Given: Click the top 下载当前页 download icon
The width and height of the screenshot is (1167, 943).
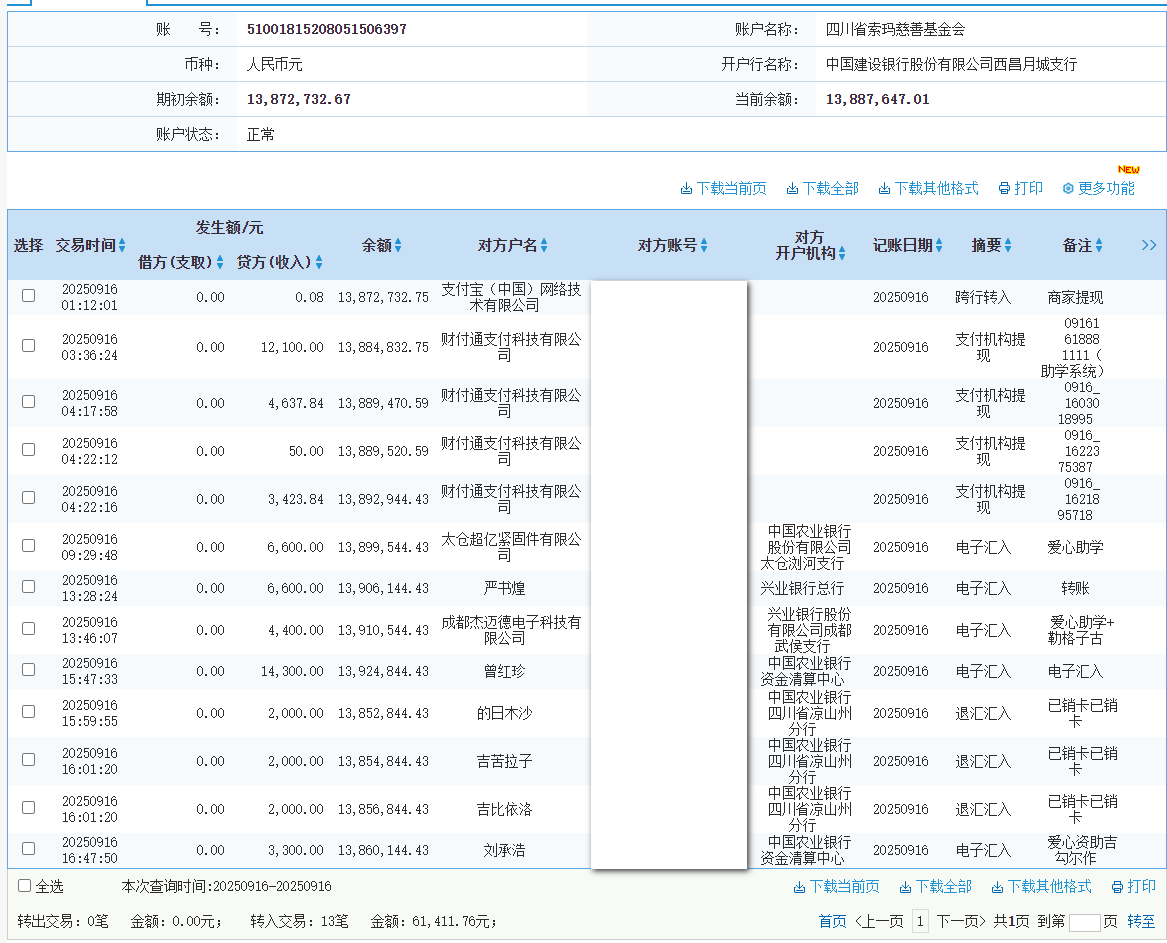Looking at the screenshot, I should pos(687,188).
